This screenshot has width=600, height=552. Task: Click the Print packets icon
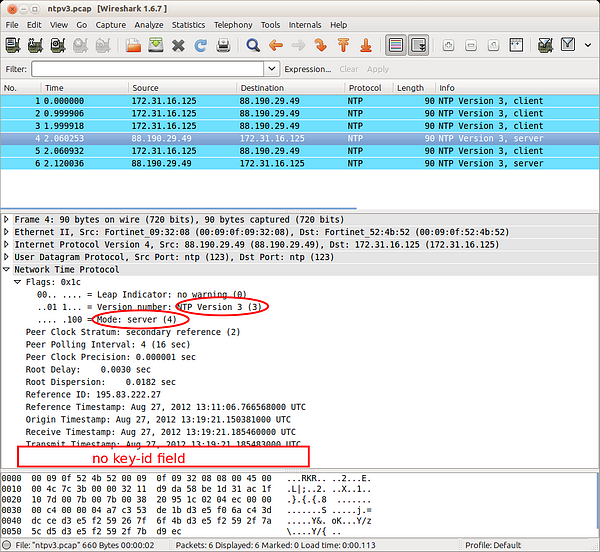(223, 45)
